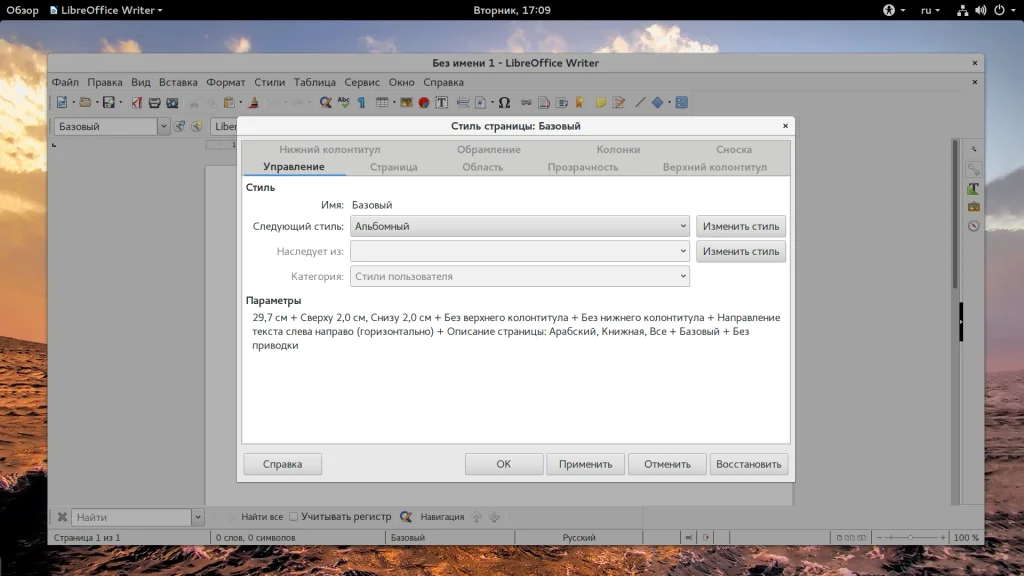Screen dimensions: 1024x576
Task: Toggle Formatting Marks pilcrow icon
Action: (361, 102)
